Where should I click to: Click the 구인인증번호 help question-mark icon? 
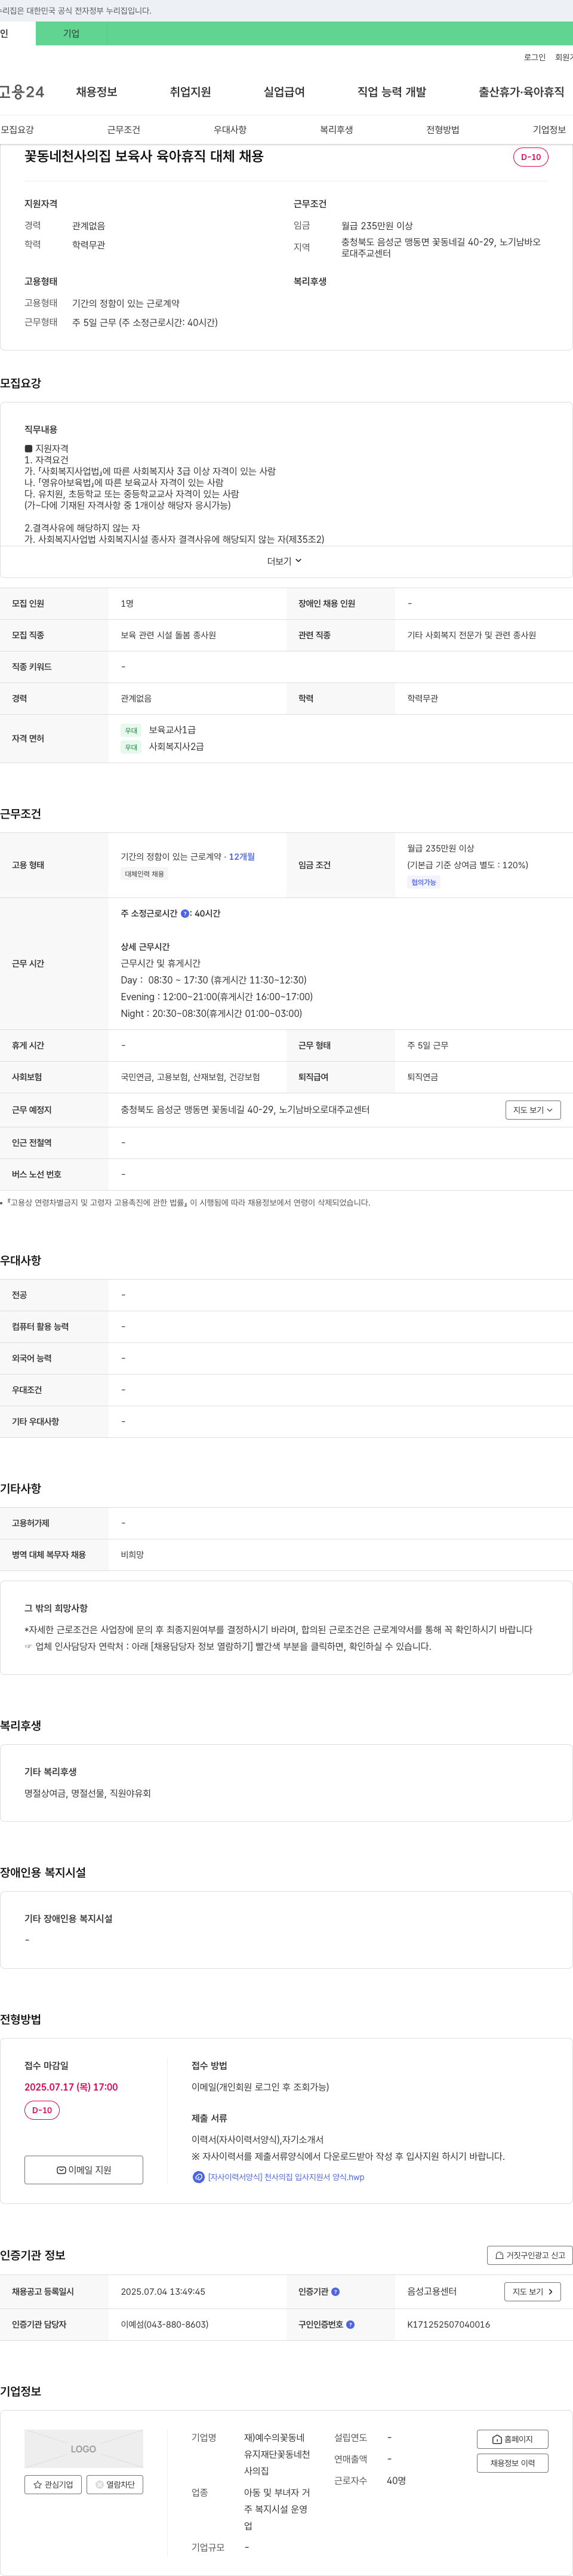(350, 2324)
